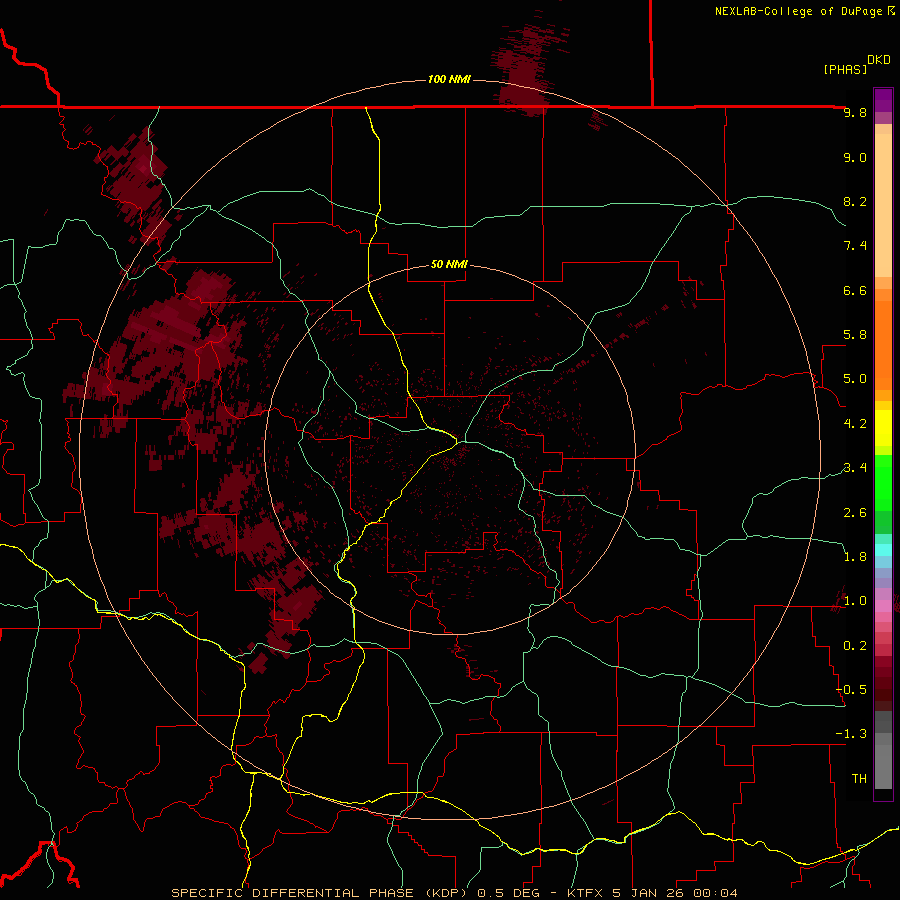Click the -1.3 scale value
Image resolution: width=900 pixels, height=900 pixels.
coord(851,734)
